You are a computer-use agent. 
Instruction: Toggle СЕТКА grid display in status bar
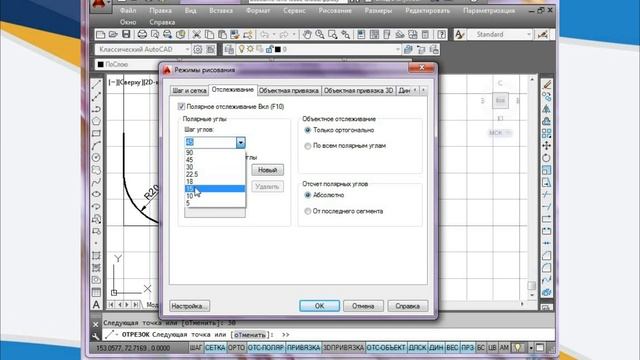coord(215,348)
